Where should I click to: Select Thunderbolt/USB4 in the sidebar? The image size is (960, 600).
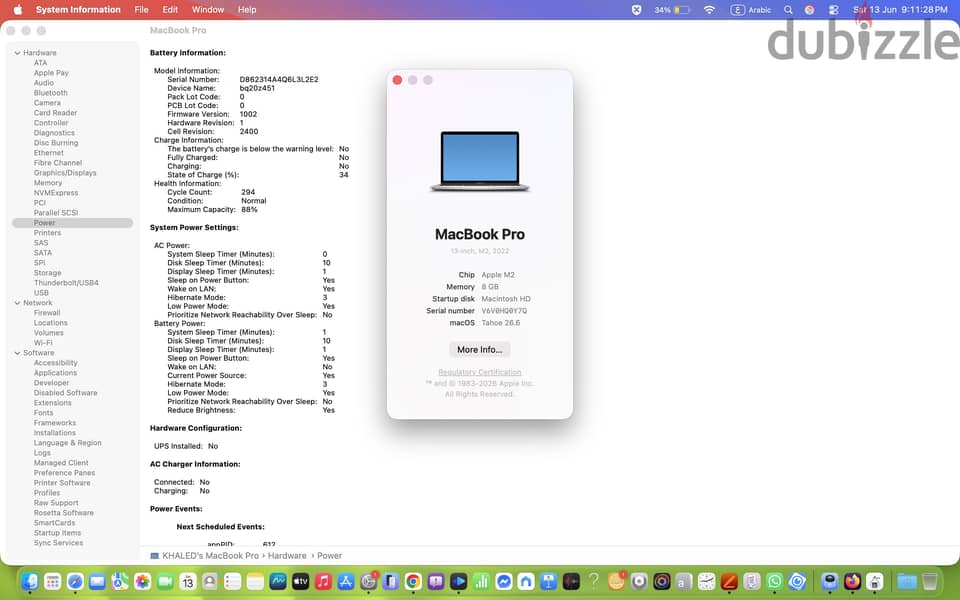coord(66,283)
